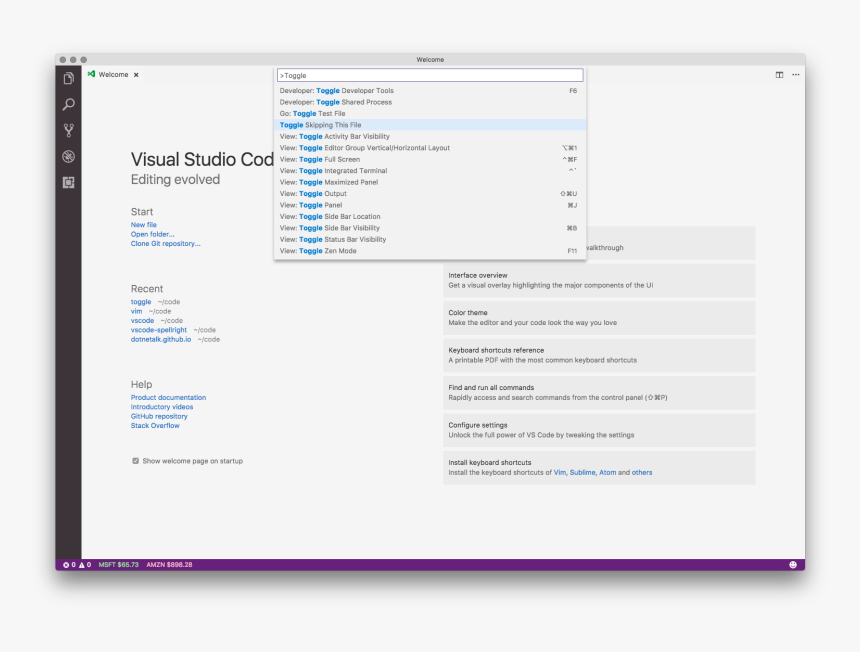Viewport: 860px width, 652px height.
Task: Click the warnings count in status bar
Action: point(85,565)
